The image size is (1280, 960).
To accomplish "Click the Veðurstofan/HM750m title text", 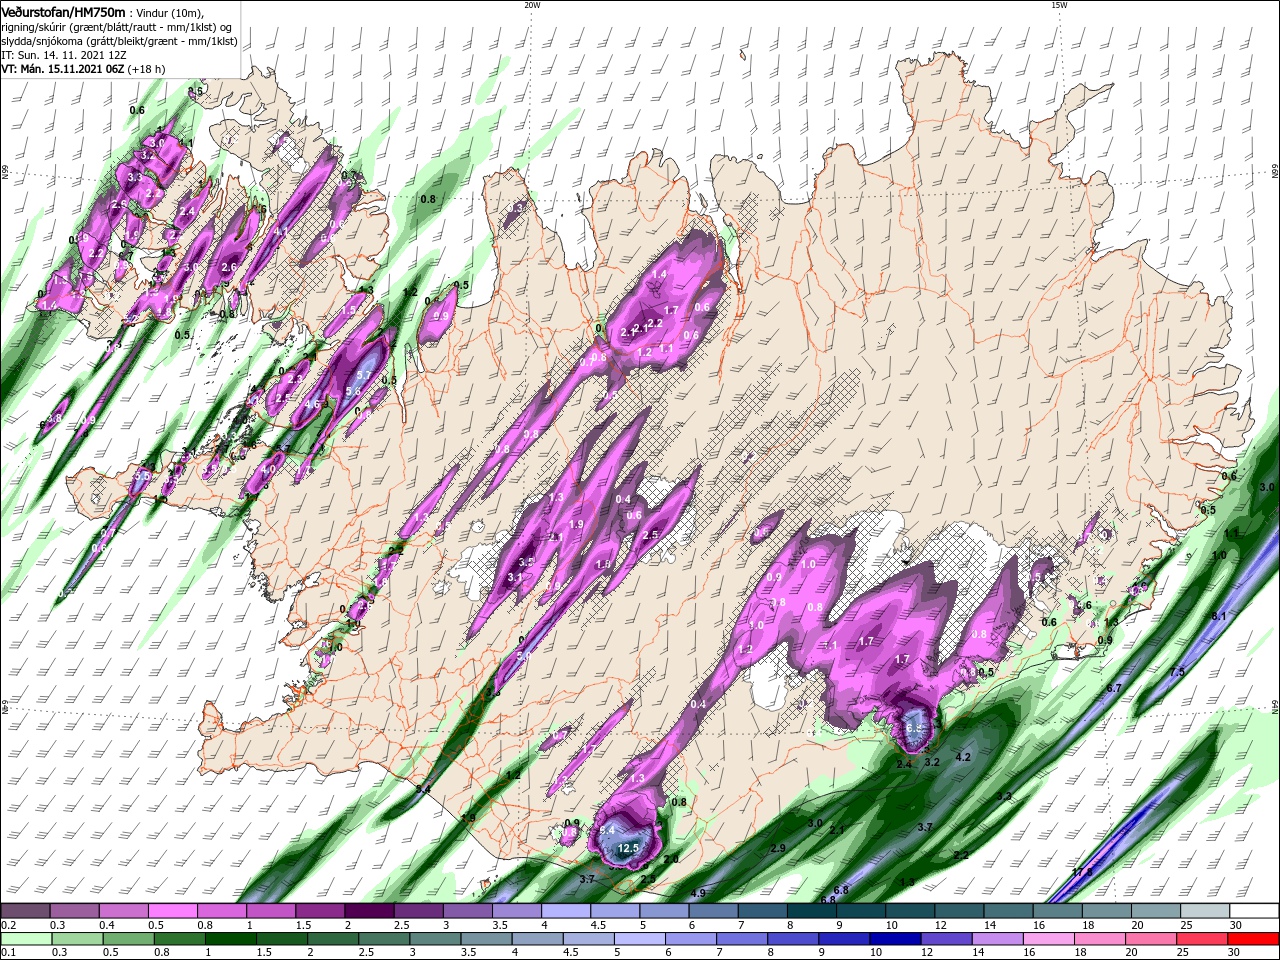I will (x=63, y=11).
